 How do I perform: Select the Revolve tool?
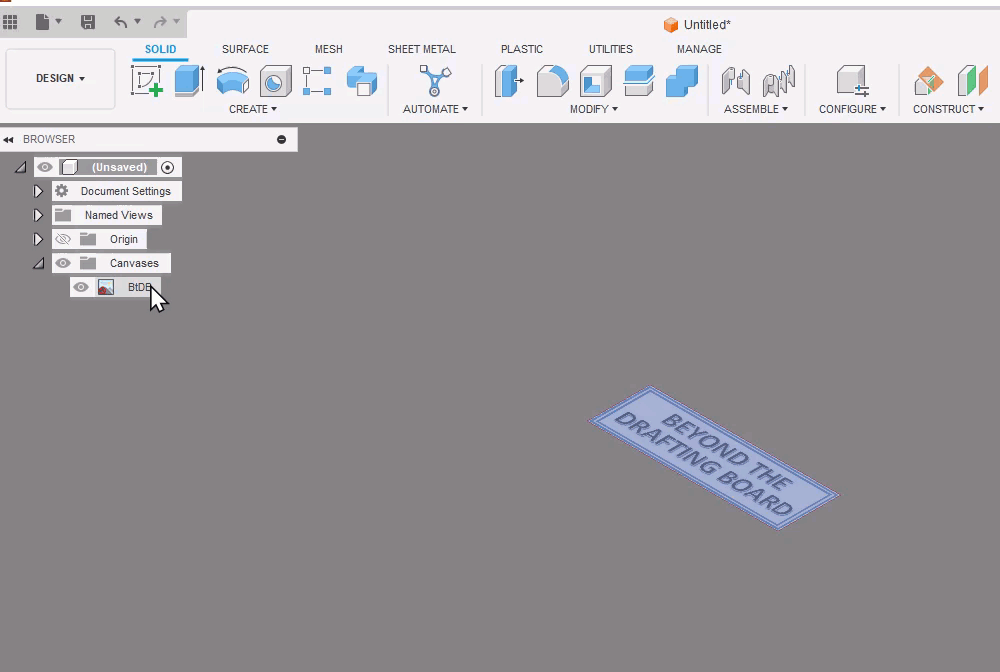[x=233, y=80]
